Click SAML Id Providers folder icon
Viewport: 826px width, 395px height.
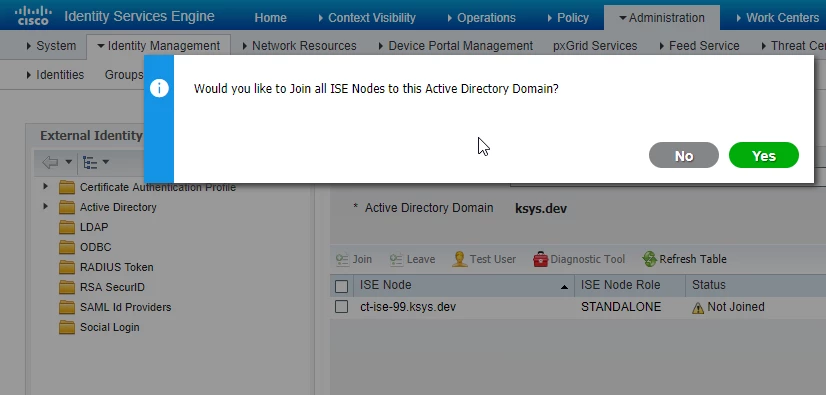(67, 308)
